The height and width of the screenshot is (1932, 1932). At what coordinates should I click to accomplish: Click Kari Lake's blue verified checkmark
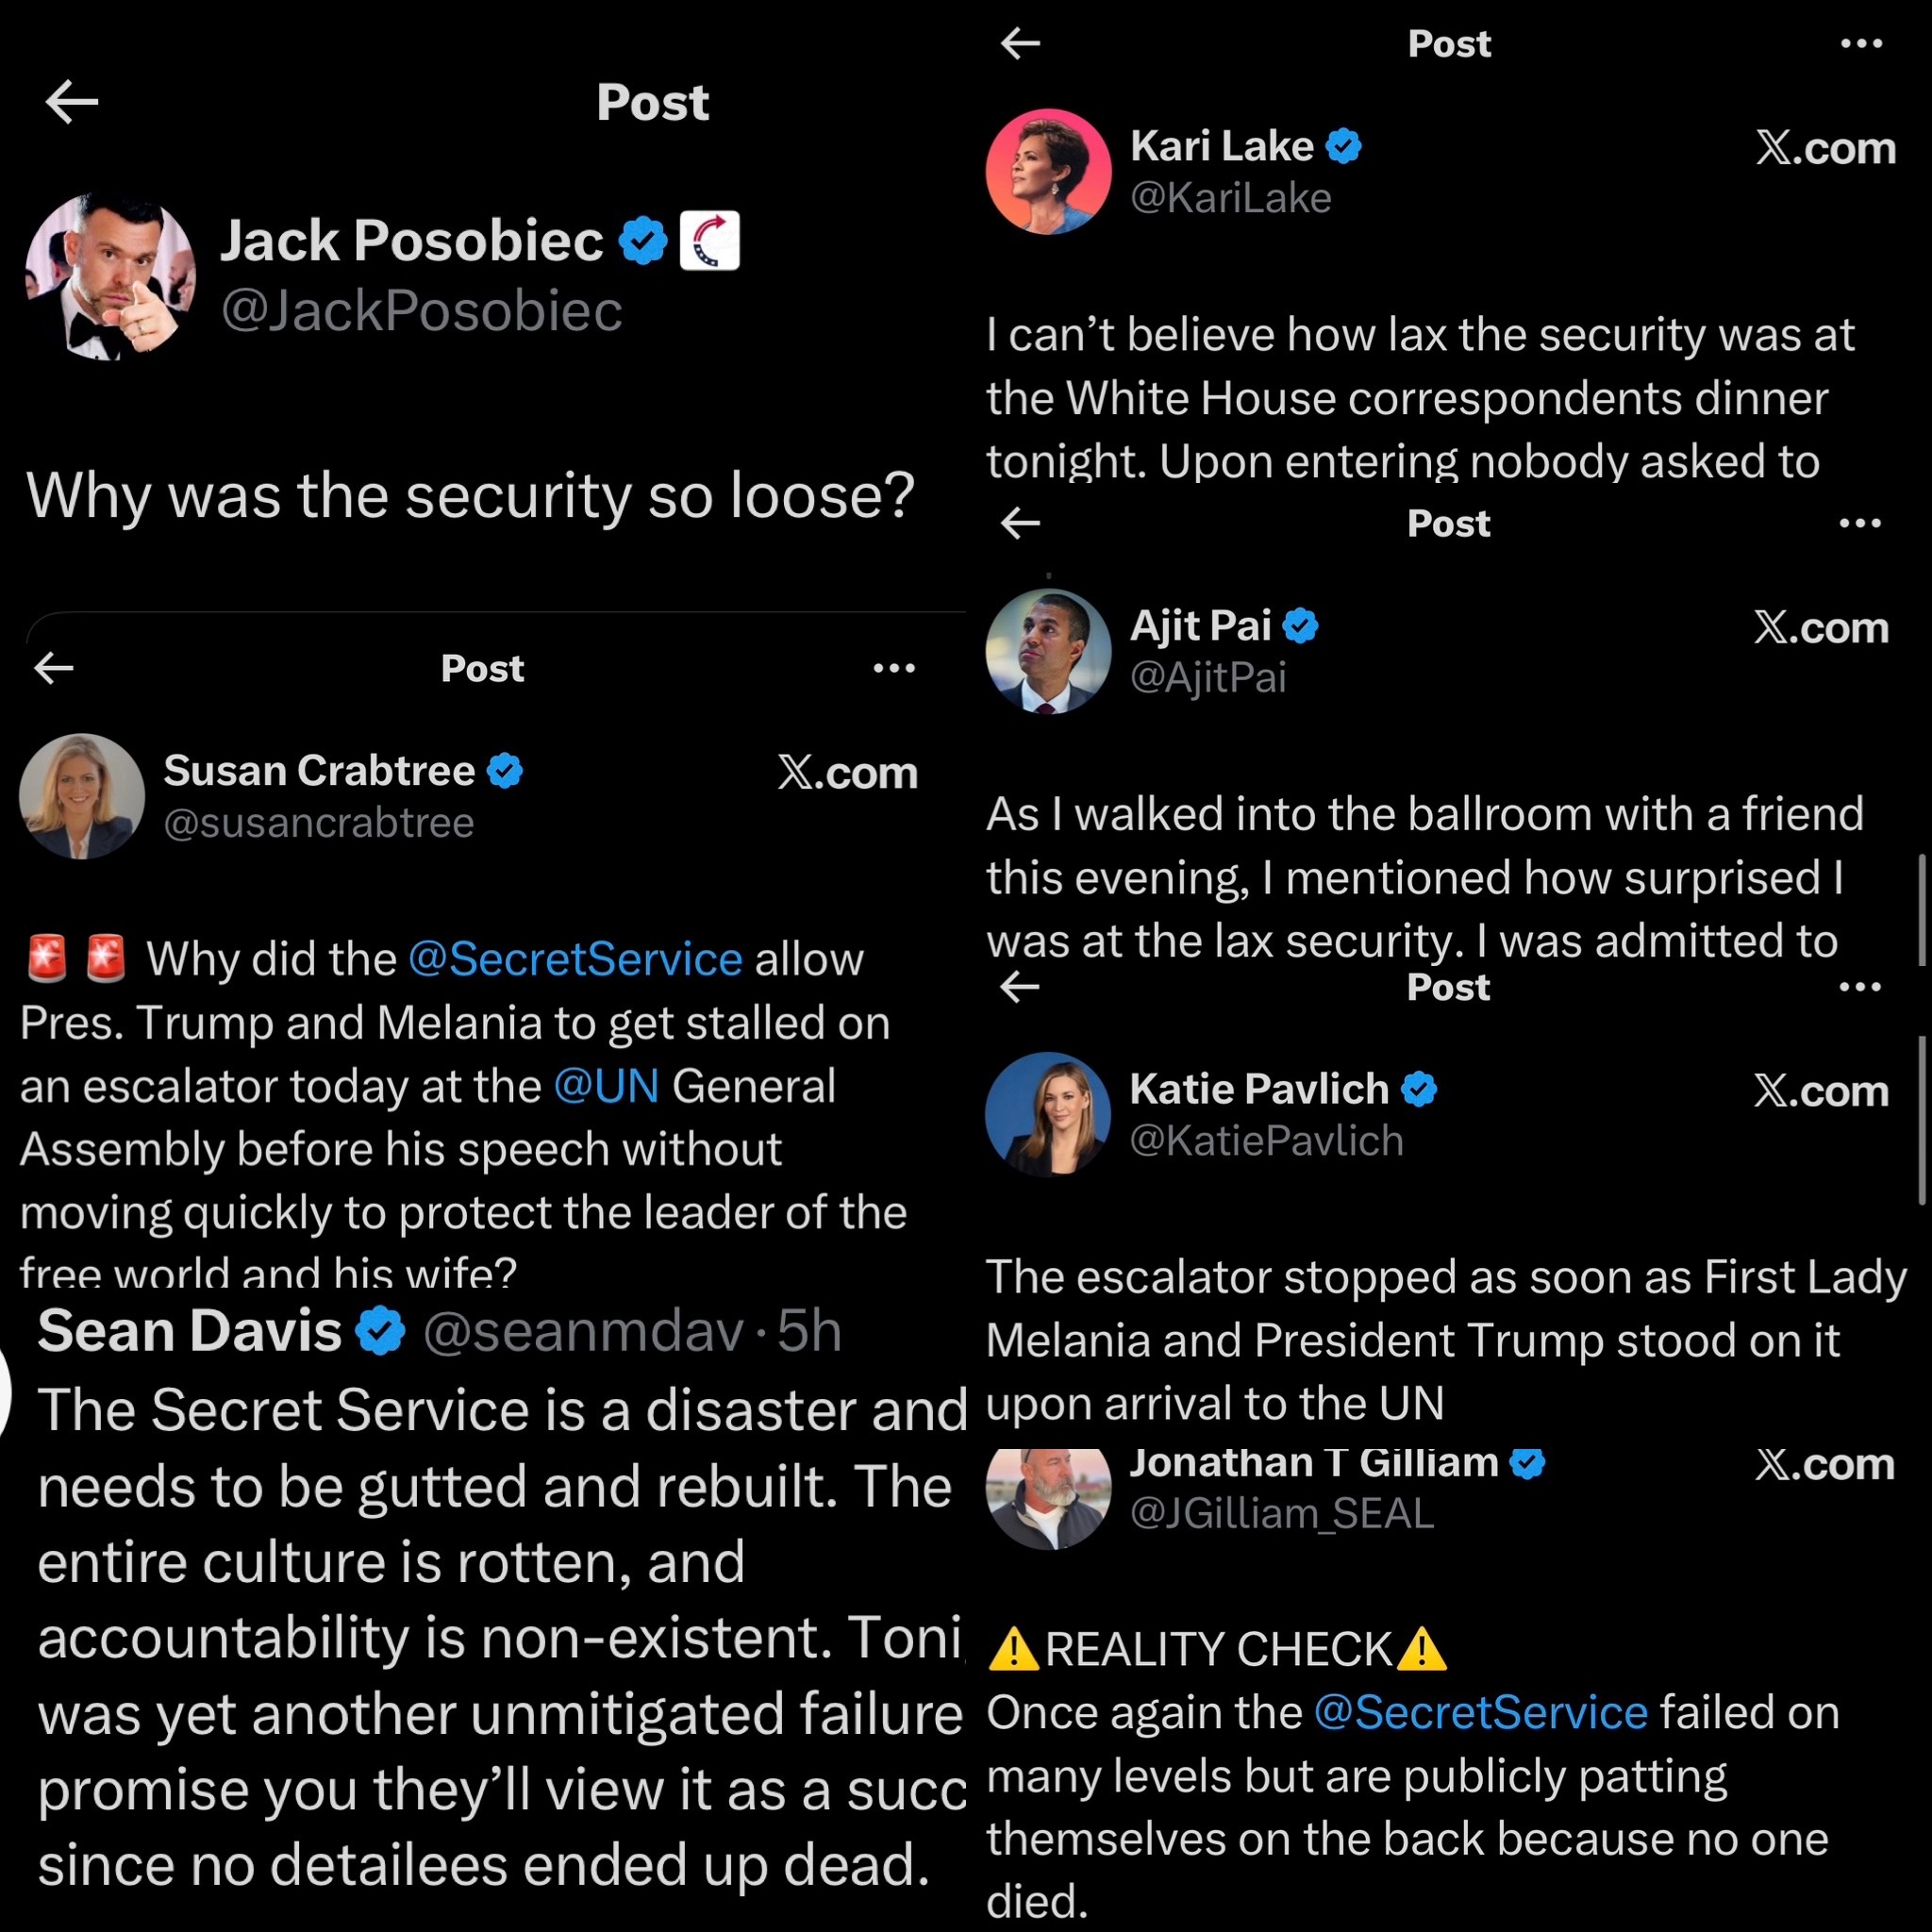coord(1343,146)
